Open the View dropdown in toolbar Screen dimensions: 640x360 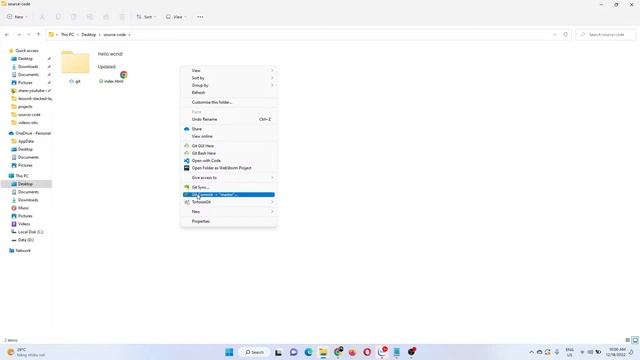(176, 17)
